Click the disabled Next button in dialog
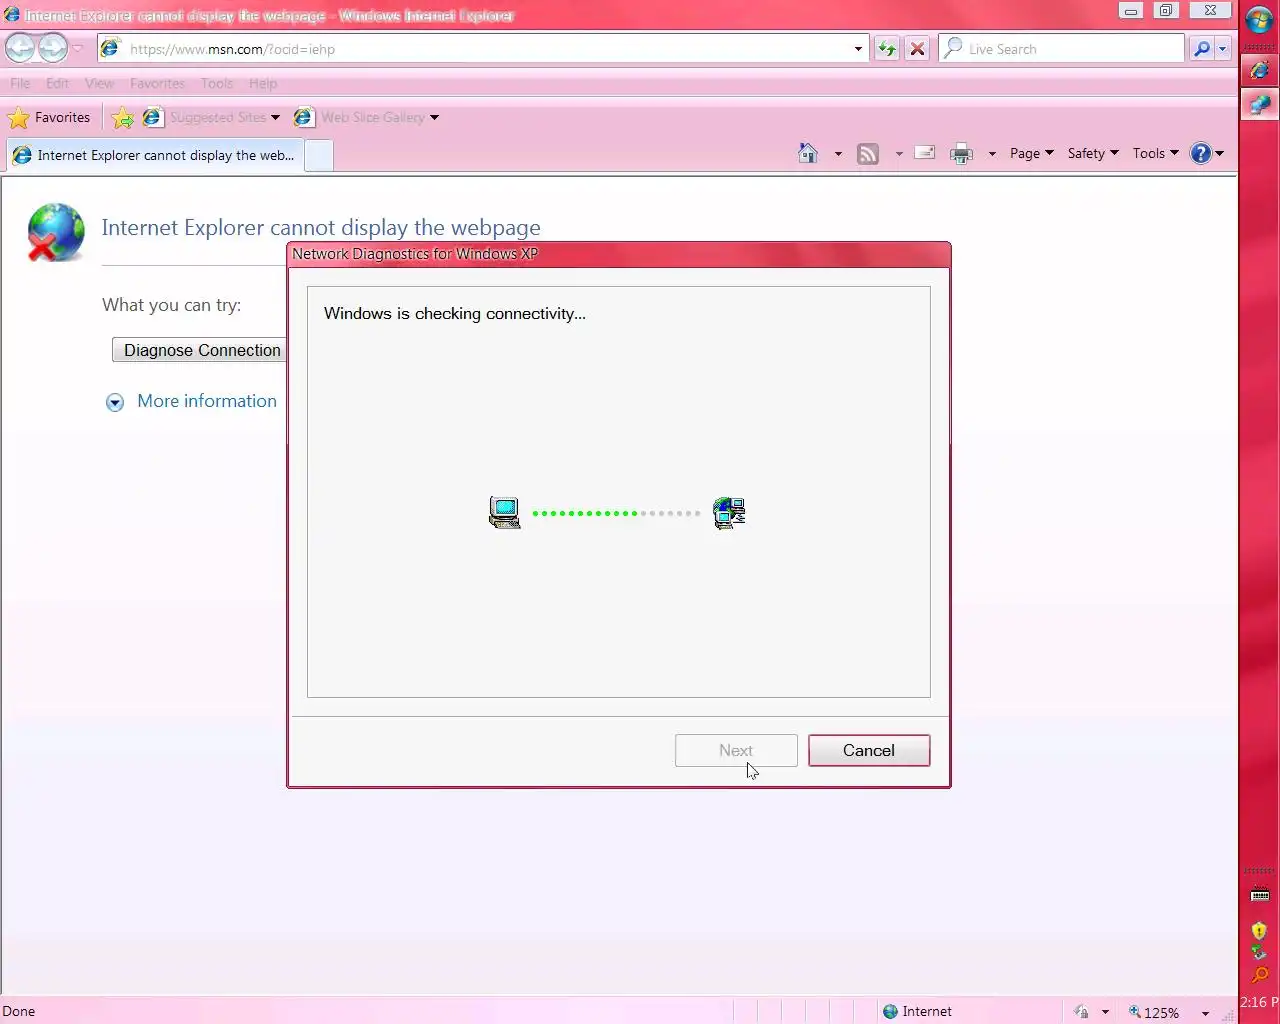This screenshot has width=1280, height=1024. pos(736,750)
